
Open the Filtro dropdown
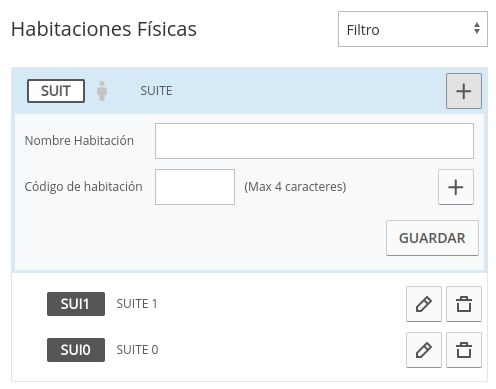click(413, 29)
